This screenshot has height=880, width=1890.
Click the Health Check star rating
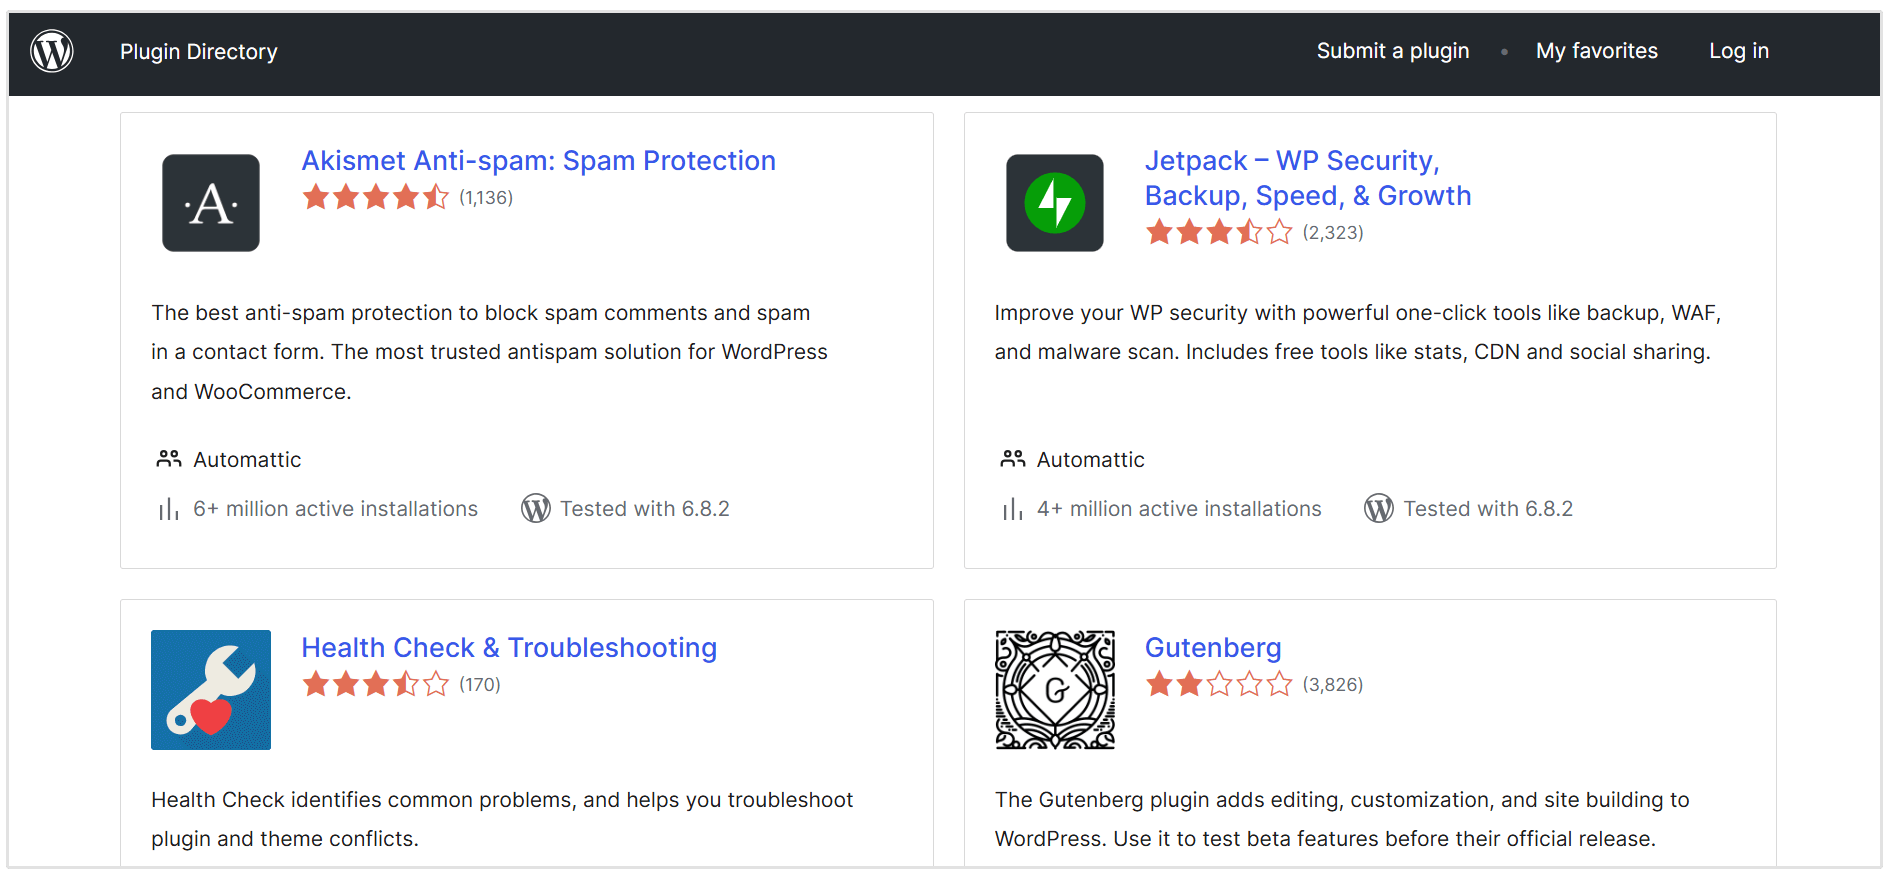[x=375, y=685]
